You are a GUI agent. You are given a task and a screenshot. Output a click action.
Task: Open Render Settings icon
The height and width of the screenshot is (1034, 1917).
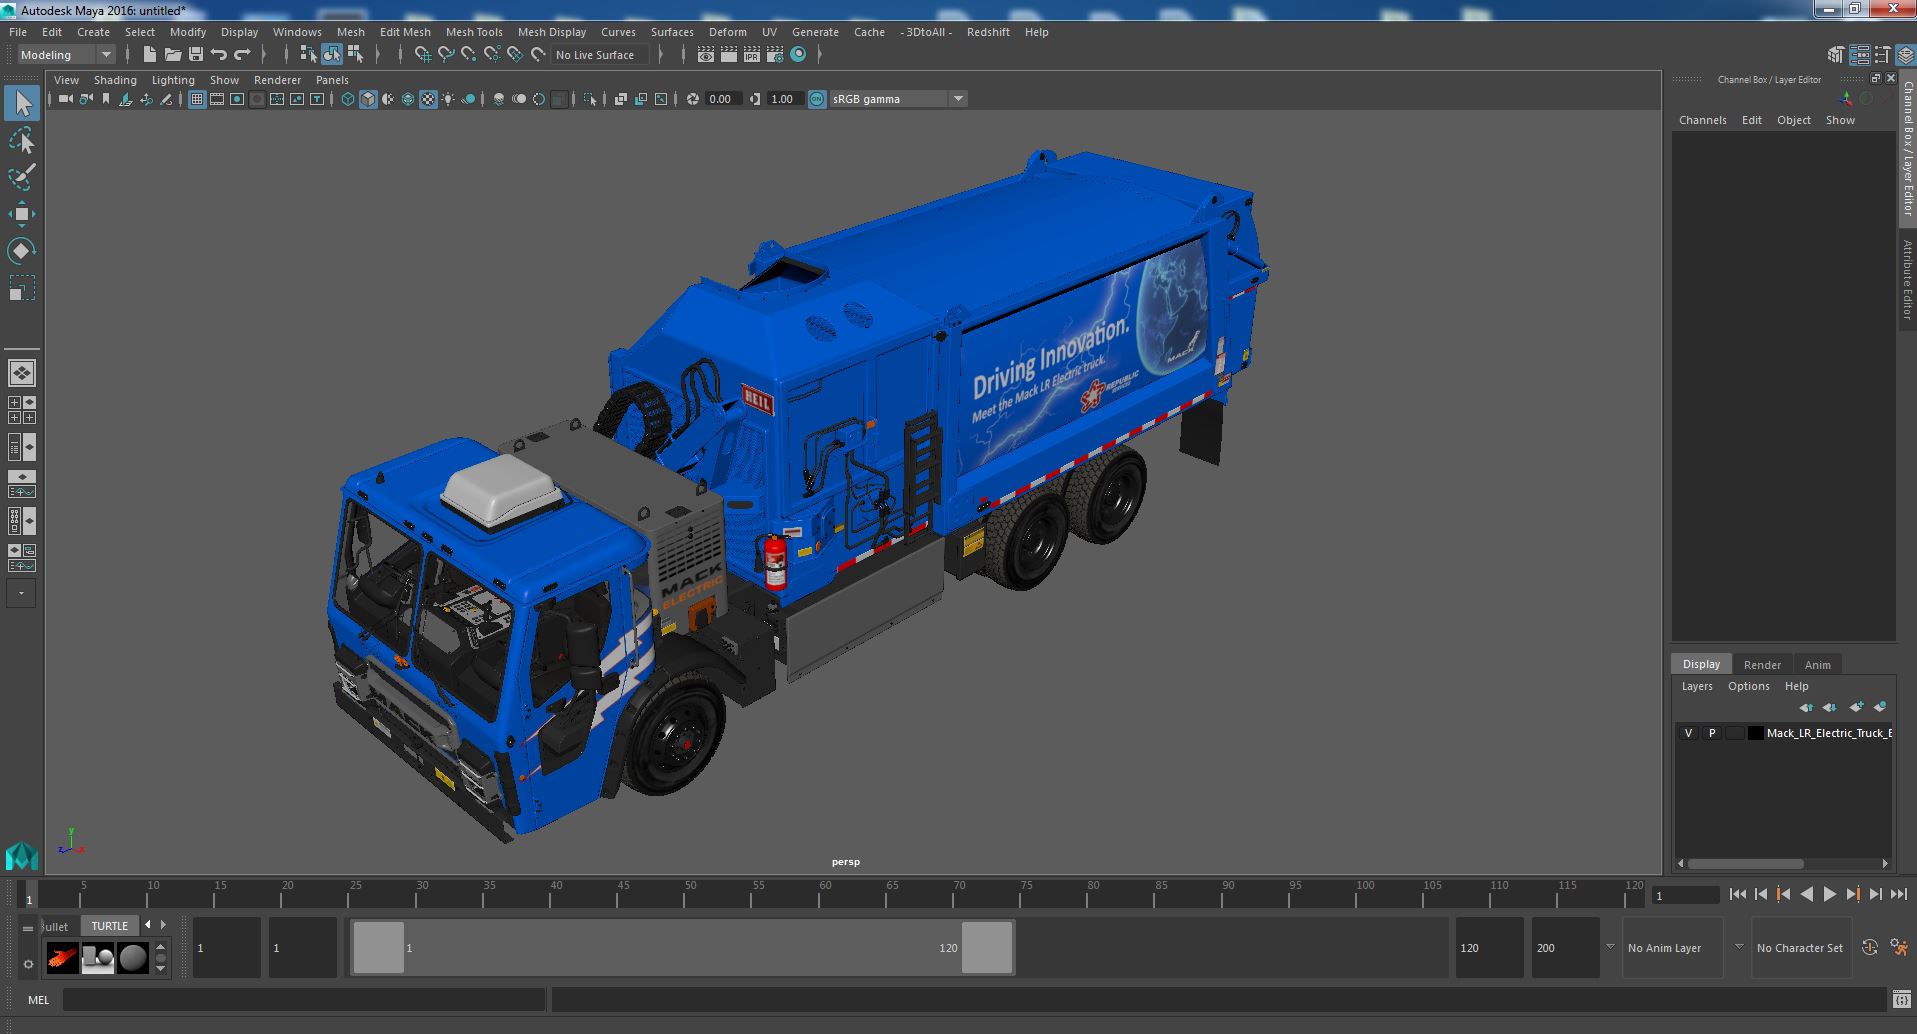(775, 55)
